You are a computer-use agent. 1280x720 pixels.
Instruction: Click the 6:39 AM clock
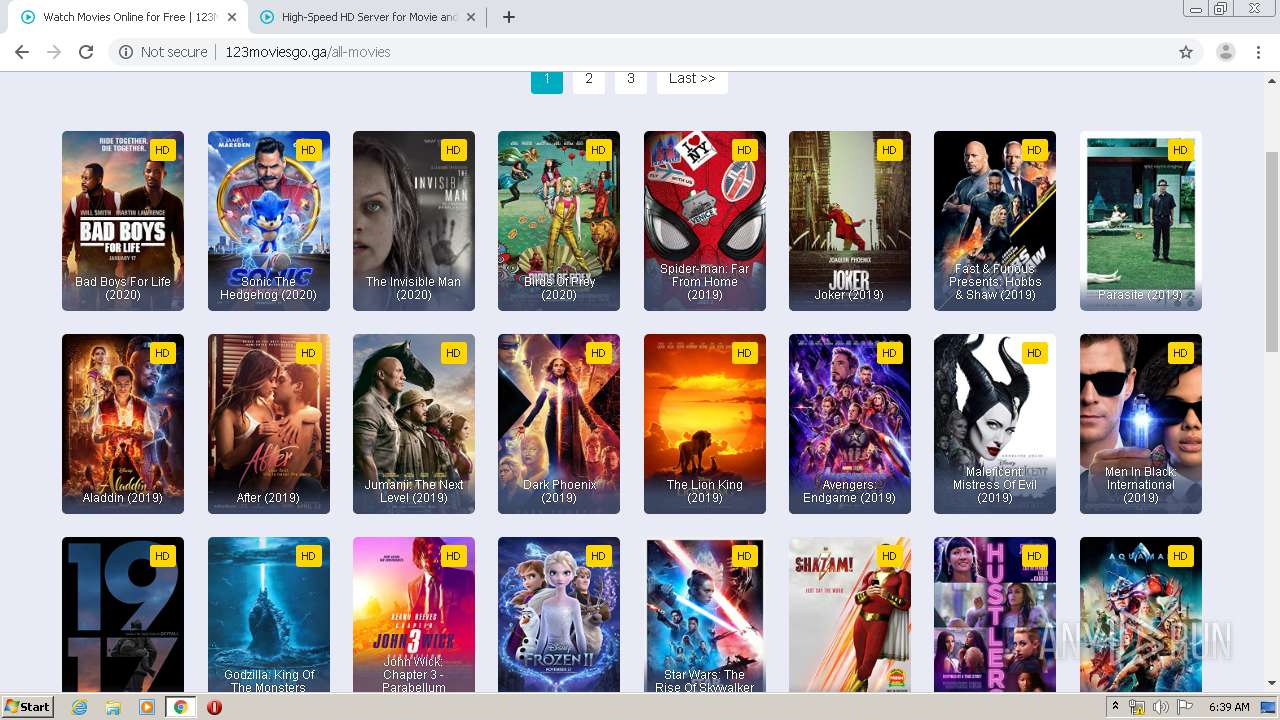[1229, 707]
